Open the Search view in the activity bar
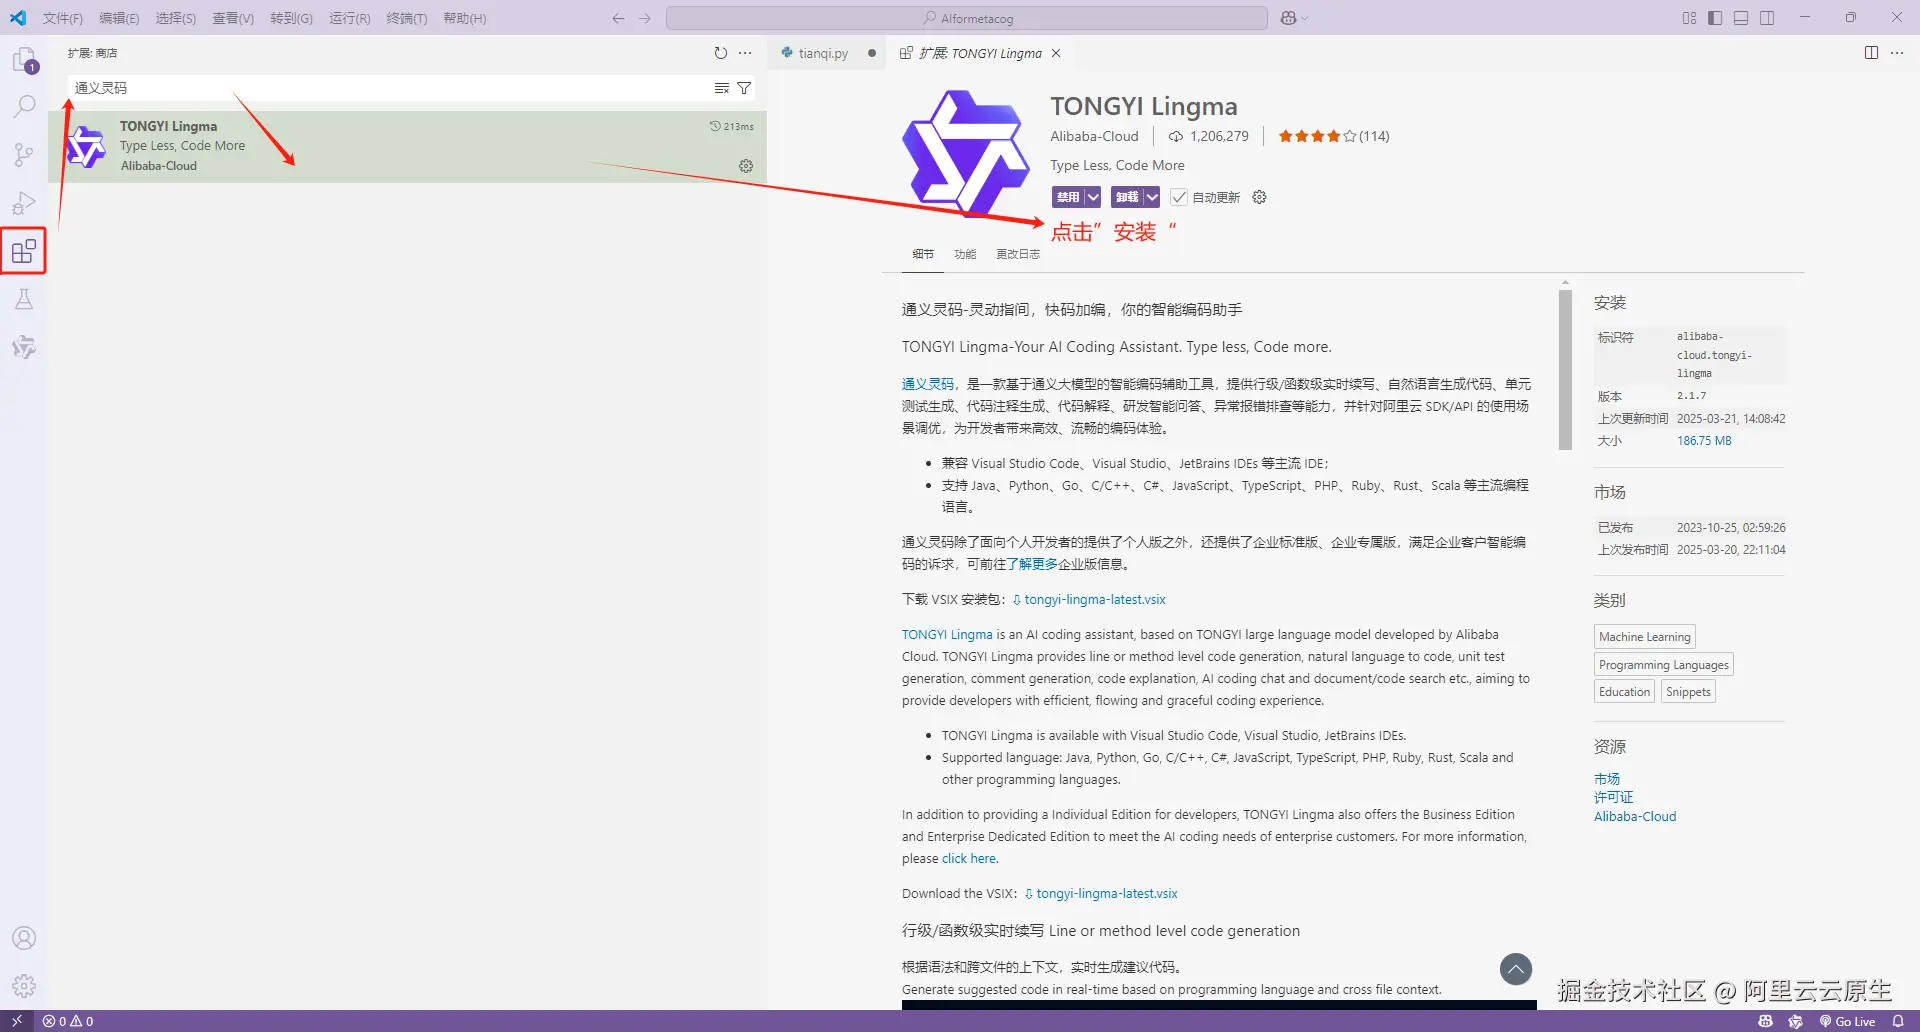This screenshot has width=1920, height=1032. [24, 106]
